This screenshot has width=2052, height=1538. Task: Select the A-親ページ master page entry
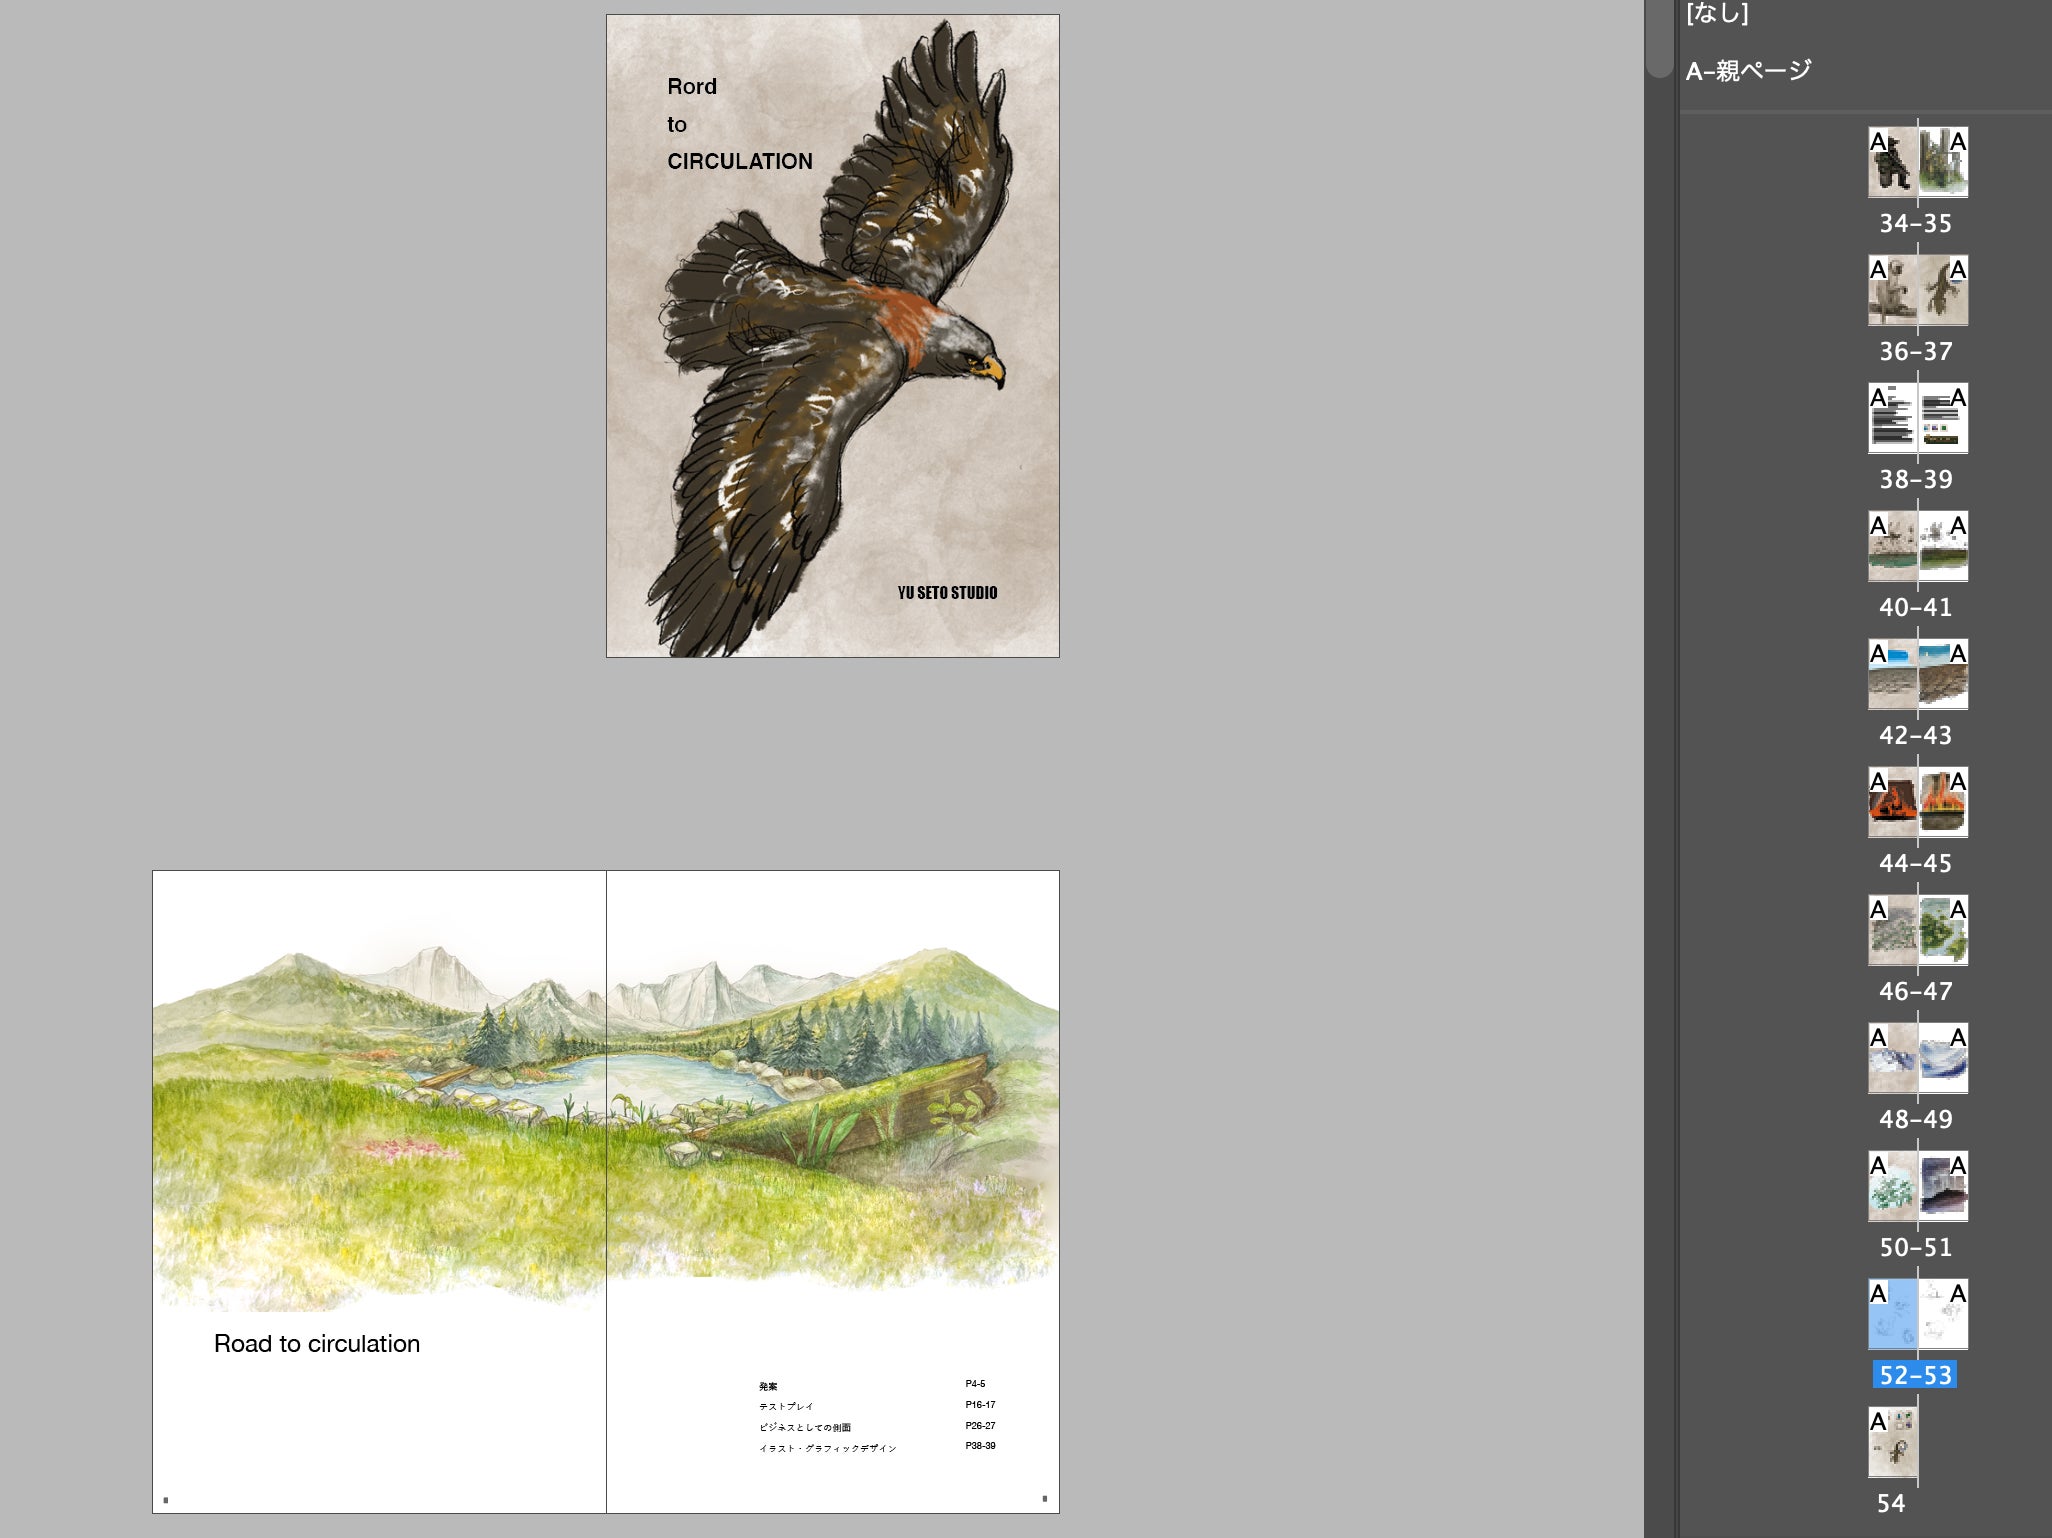(x=1748, y=71)
